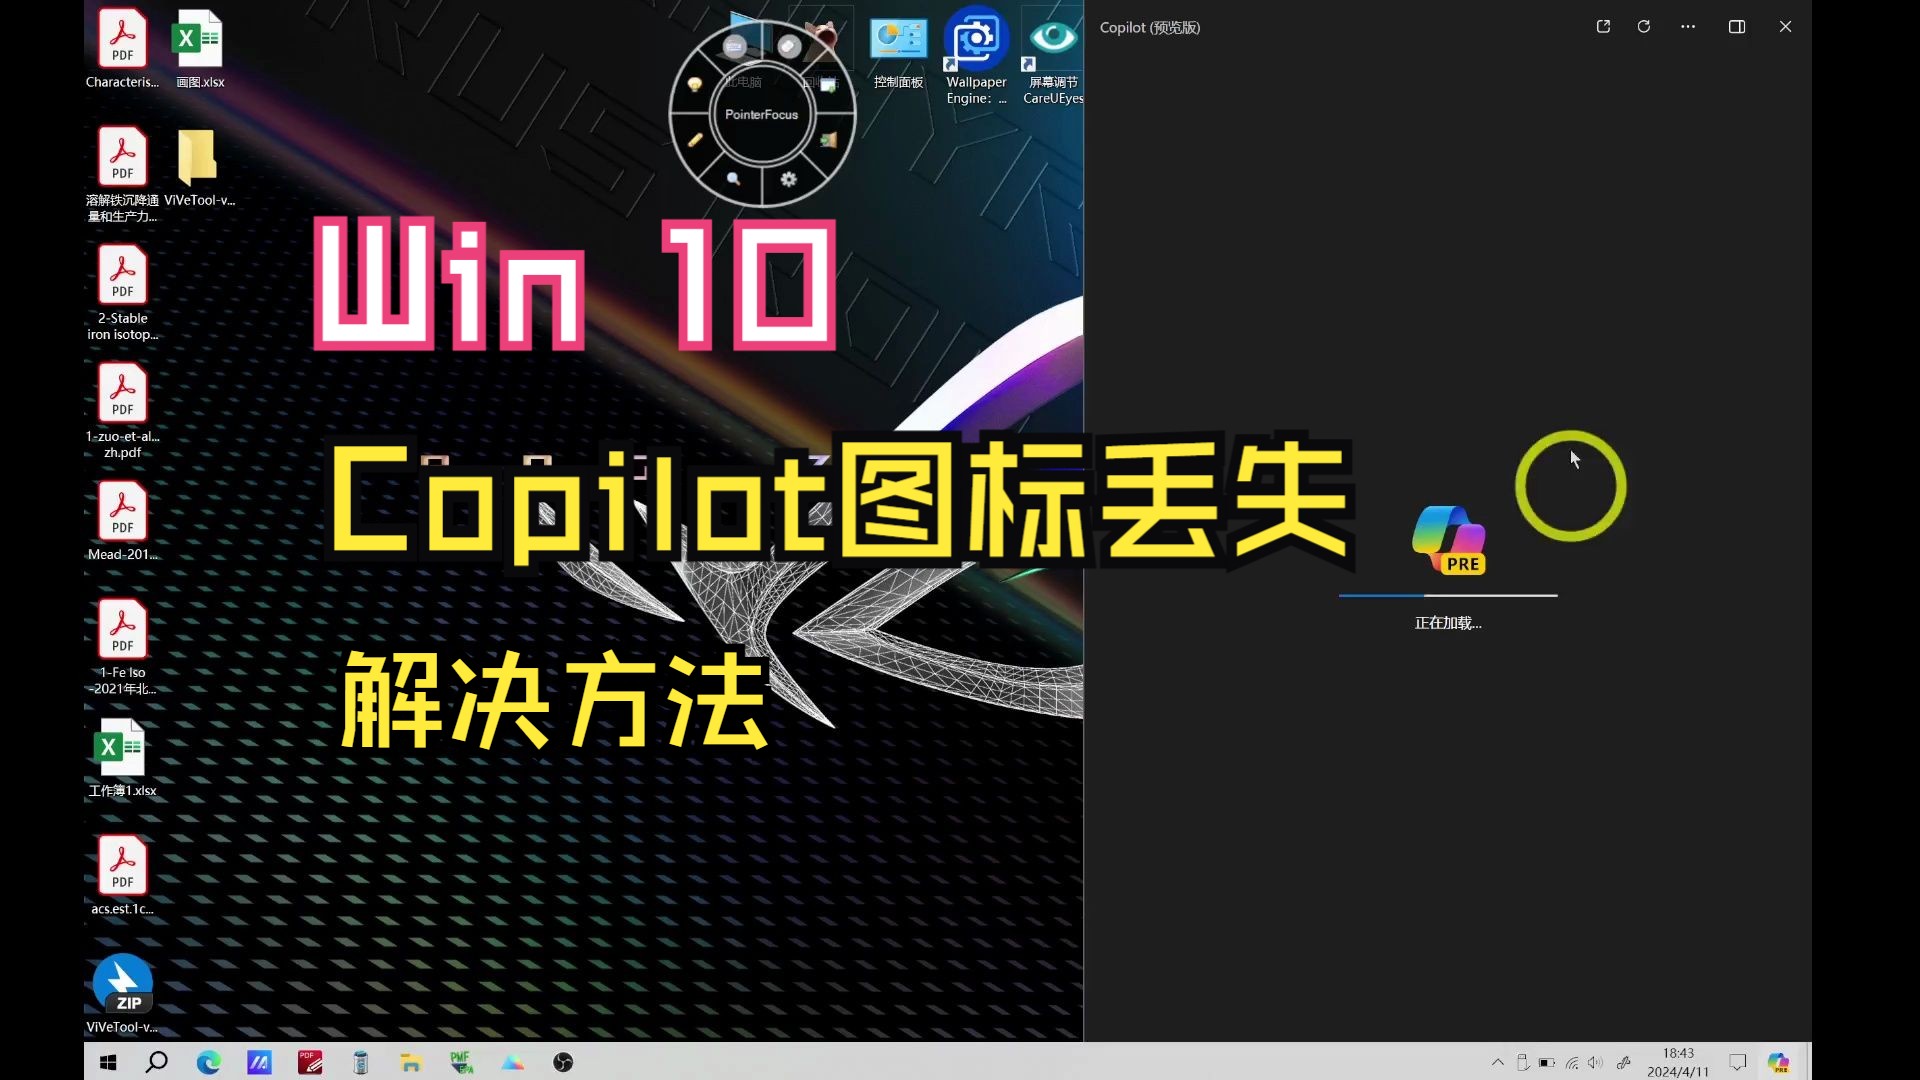Image resolution: width=1920 pixels, height=1080 pixels.
Task: Select acs.est.1c... PDF file
Action: click(x=122, y=876)
